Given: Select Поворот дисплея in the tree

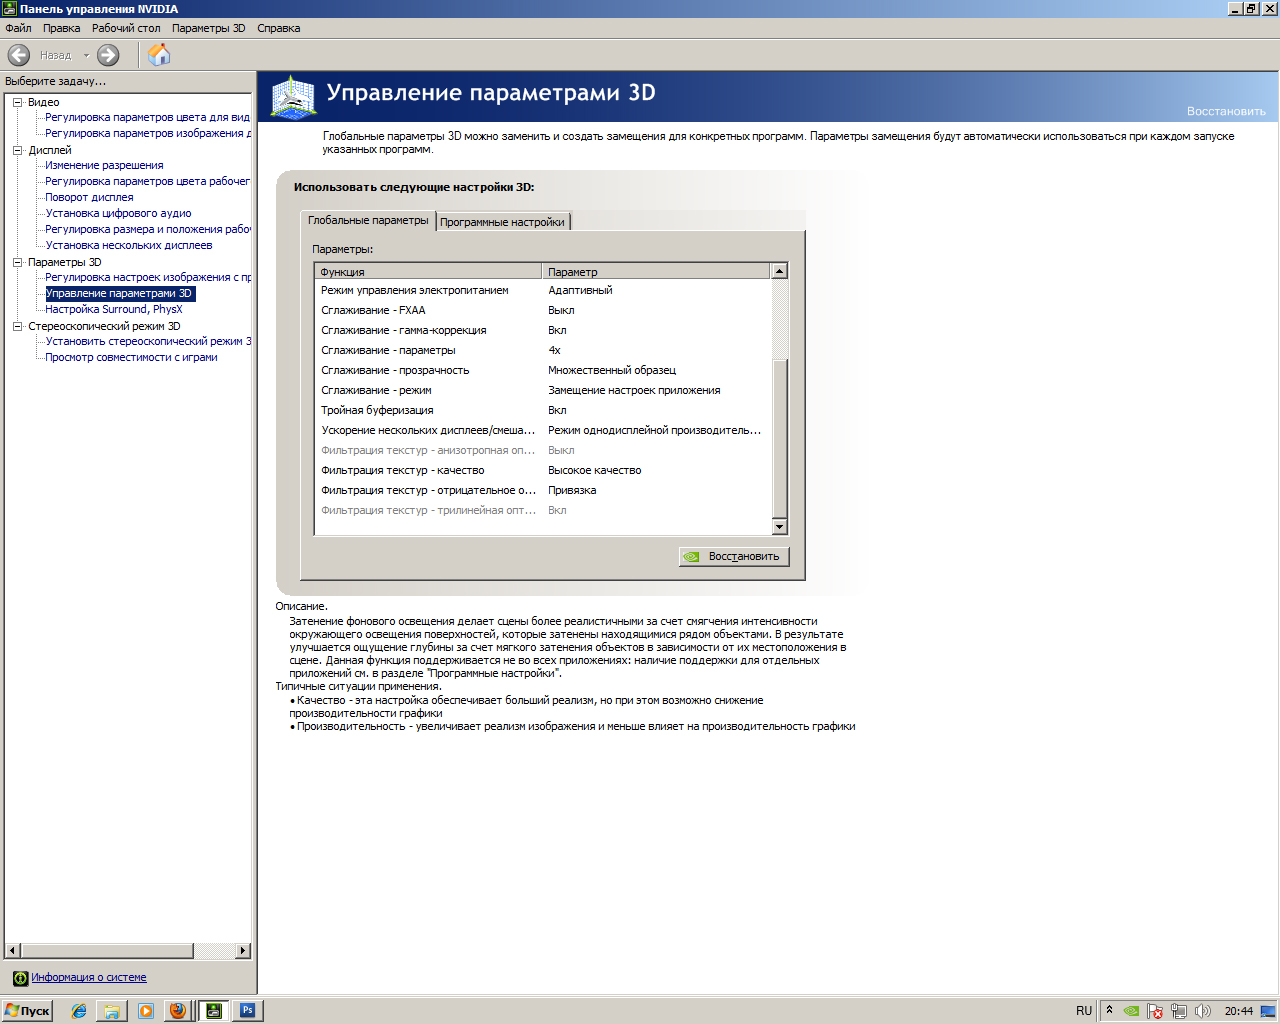Looking at the screenshot, I should pyautogui.click(x=89, y=197).
